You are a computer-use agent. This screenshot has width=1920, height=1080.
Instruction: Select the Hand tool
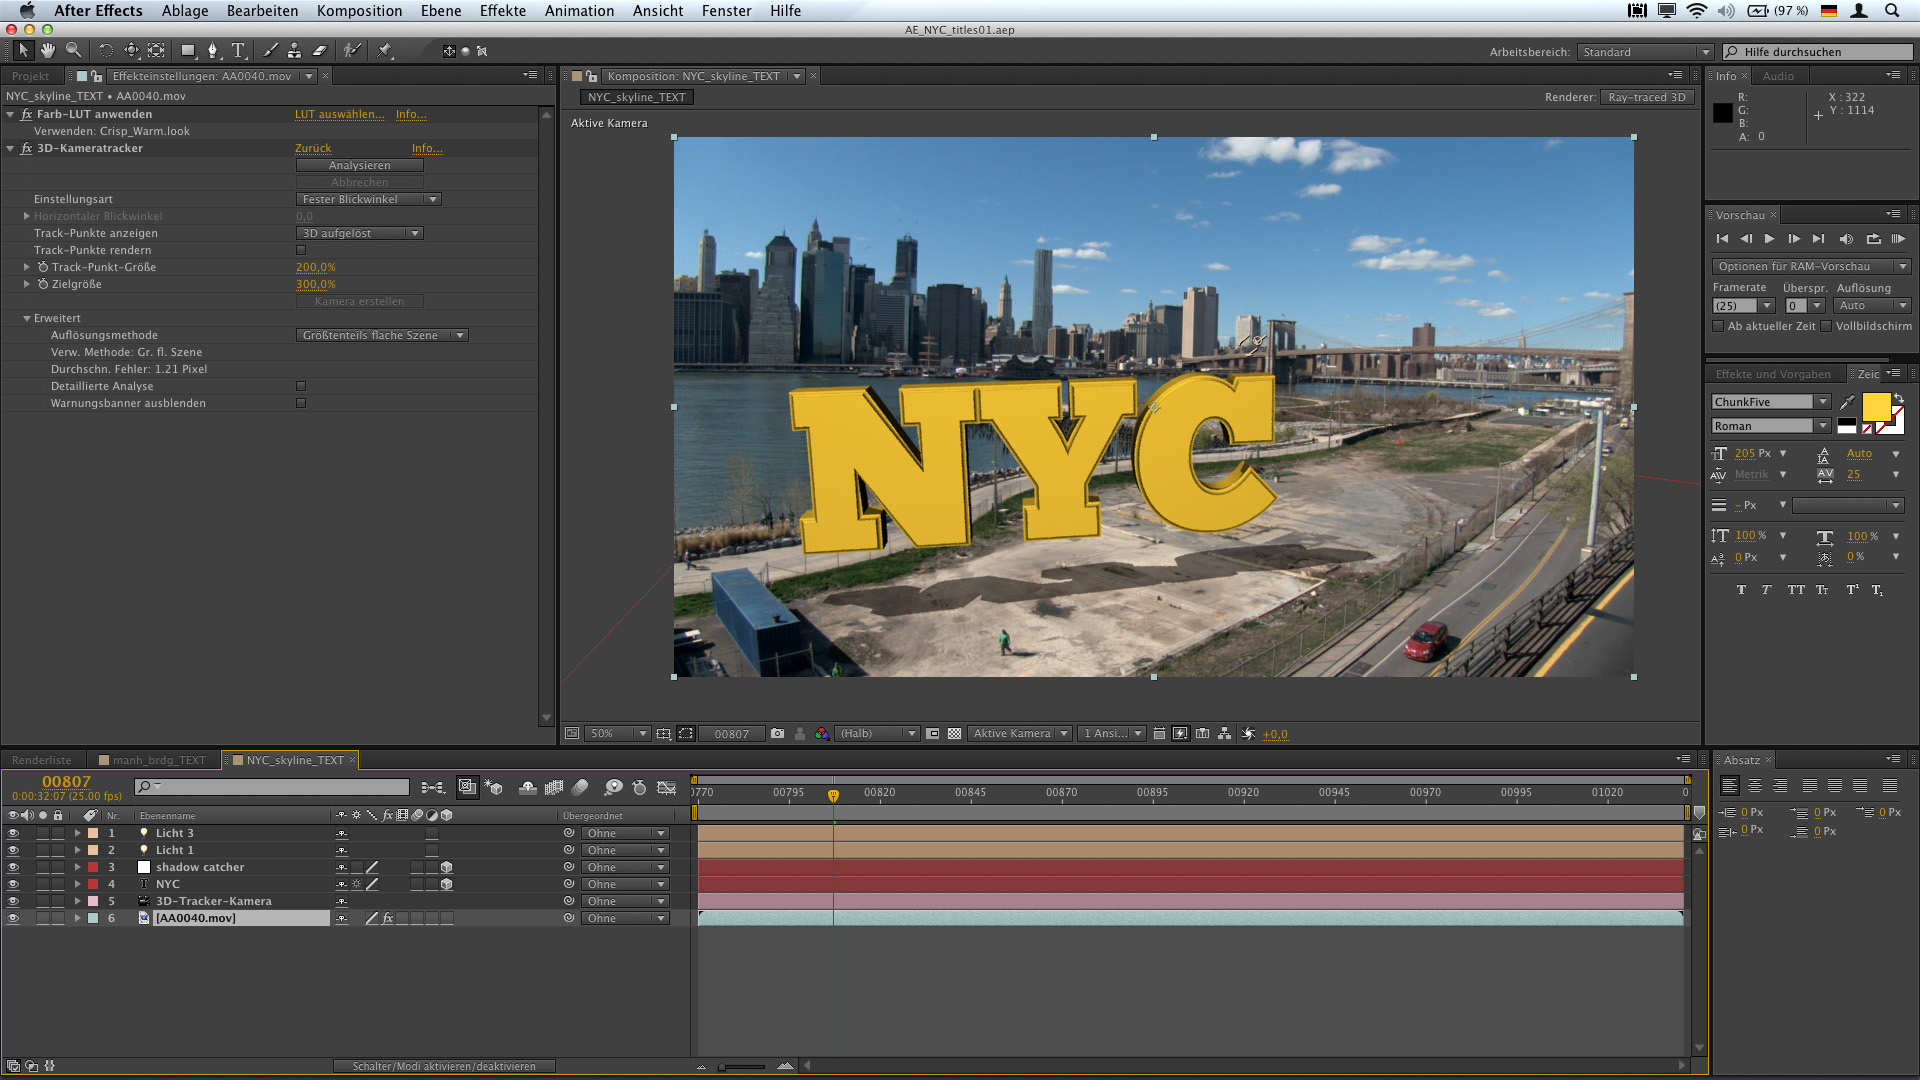pos(48,50)
